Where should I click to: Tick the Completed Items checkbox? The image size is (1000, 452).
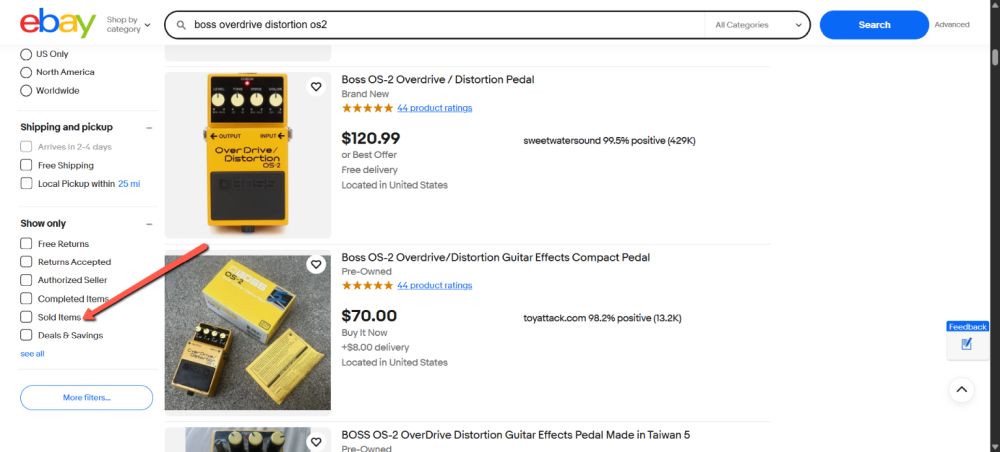[x=27, y=299]
